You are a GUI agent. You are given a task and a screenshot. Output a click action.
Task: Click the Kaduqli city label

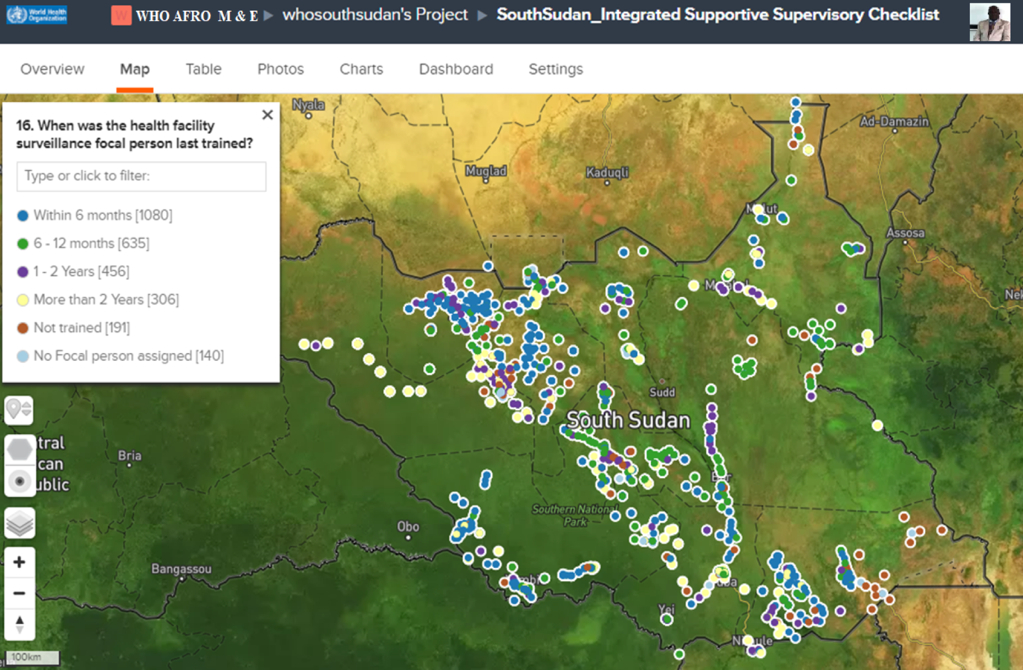[x=607, y=172]
